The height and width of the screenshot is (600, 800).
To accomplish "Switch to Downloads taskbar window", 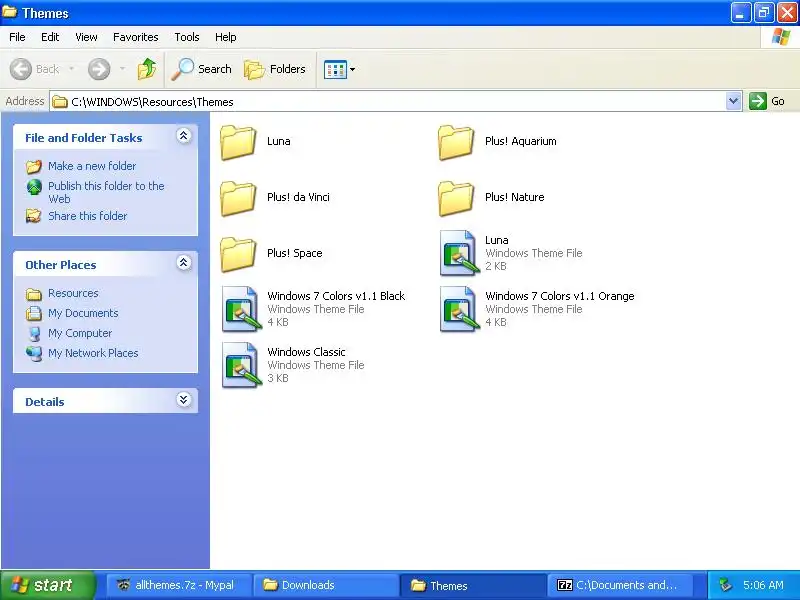I will point(327,585).
